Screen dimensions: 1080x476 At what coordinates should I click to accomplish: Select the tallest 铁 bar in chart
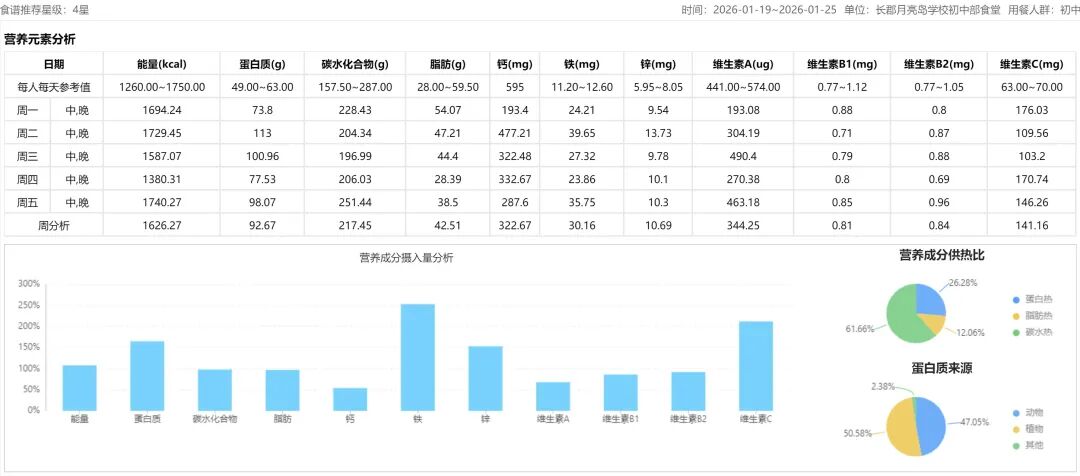coord(417,357)
